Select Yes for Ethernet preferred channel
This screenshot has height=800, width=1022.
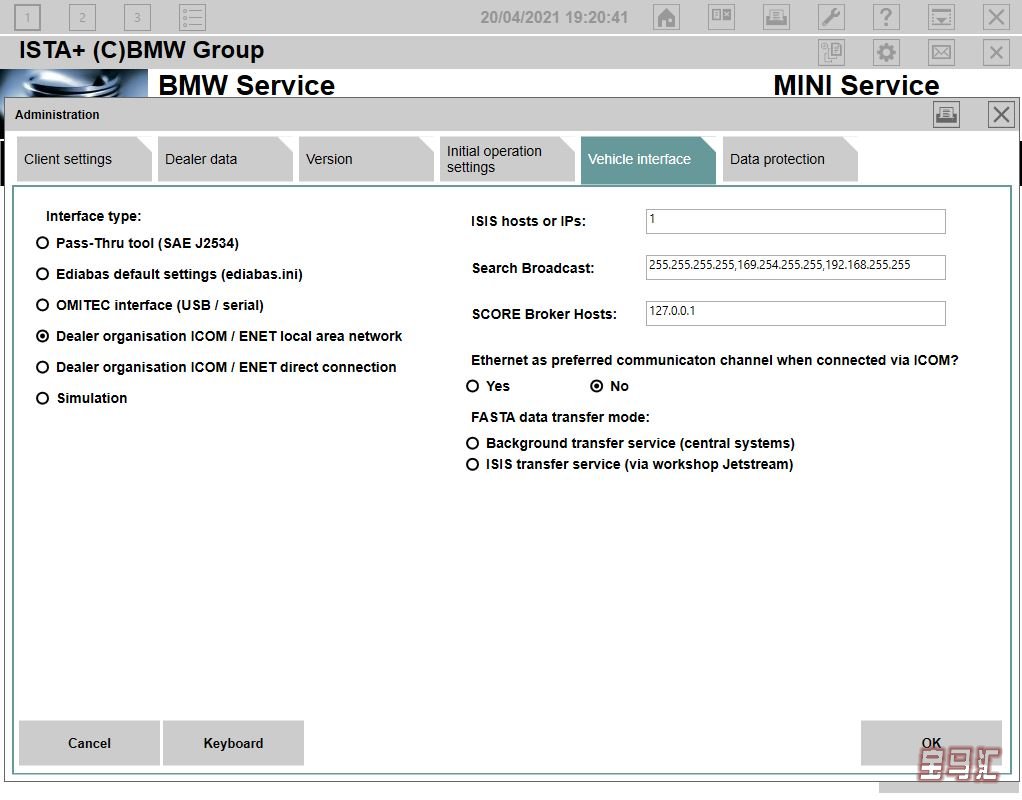[x=488, y=386]
